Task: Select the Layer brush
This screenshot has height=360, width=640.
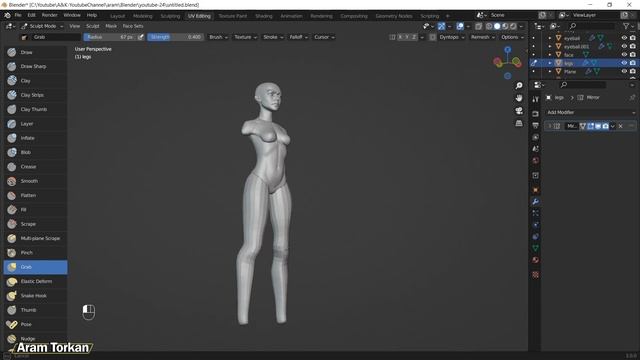Action: coord(35,124)
